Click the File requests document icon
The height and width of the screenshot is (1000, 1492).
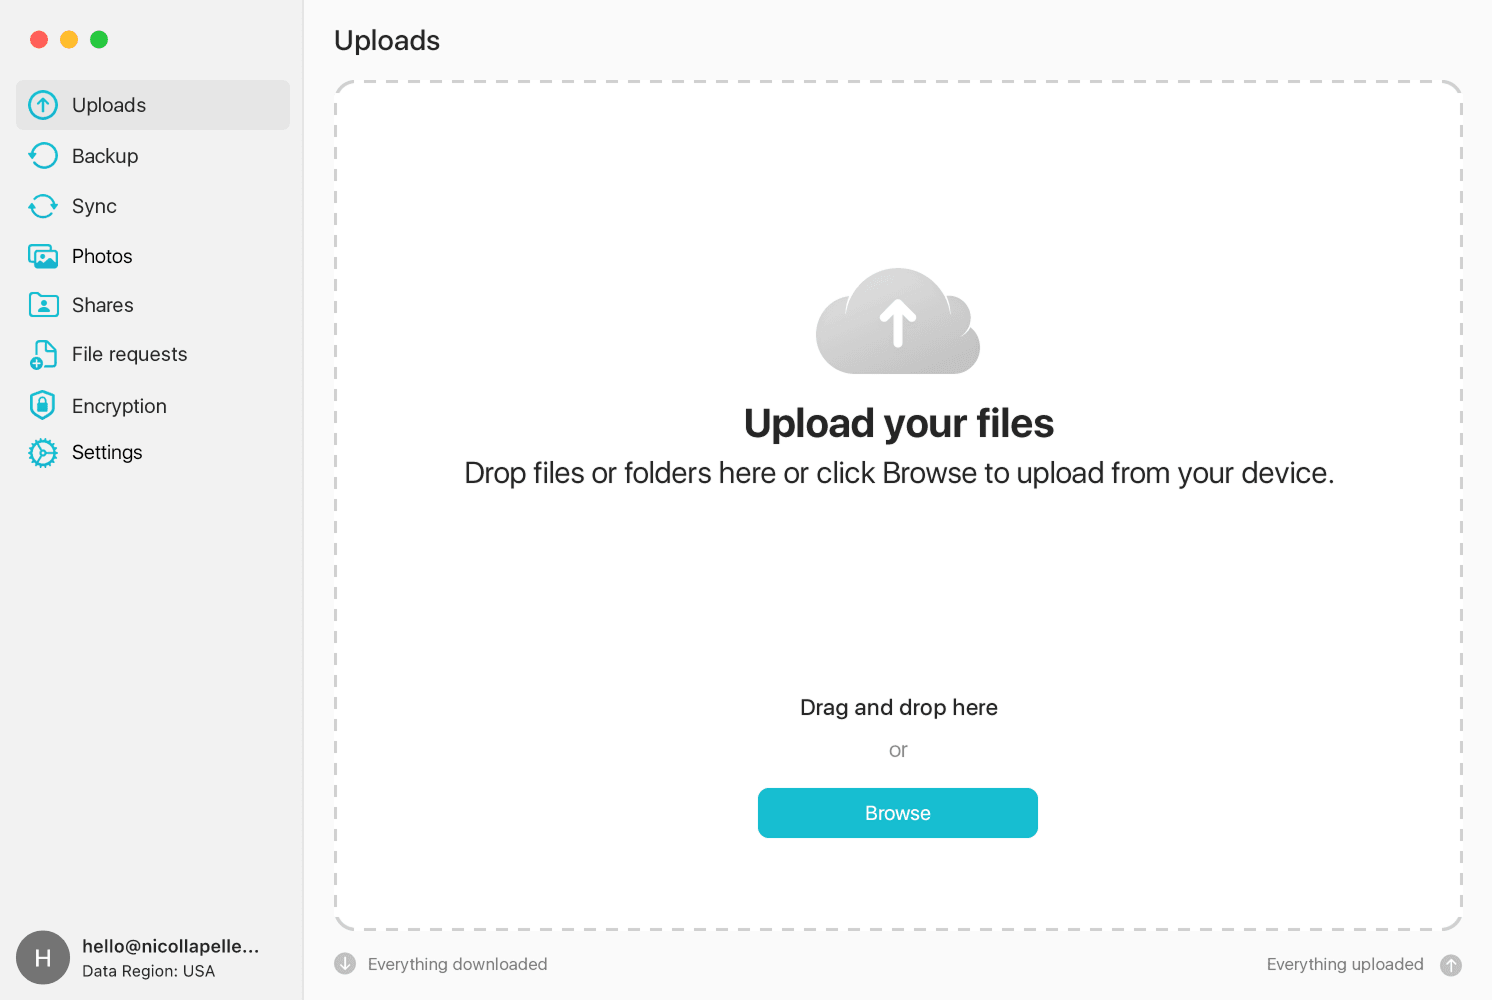point(43,355)
